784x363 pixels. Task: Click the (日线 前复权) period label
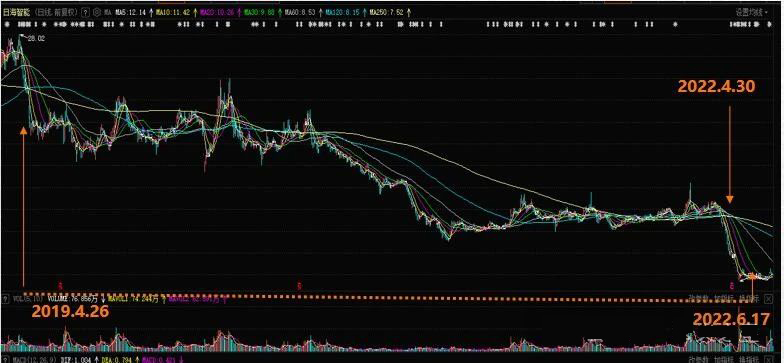pos(57,12)
